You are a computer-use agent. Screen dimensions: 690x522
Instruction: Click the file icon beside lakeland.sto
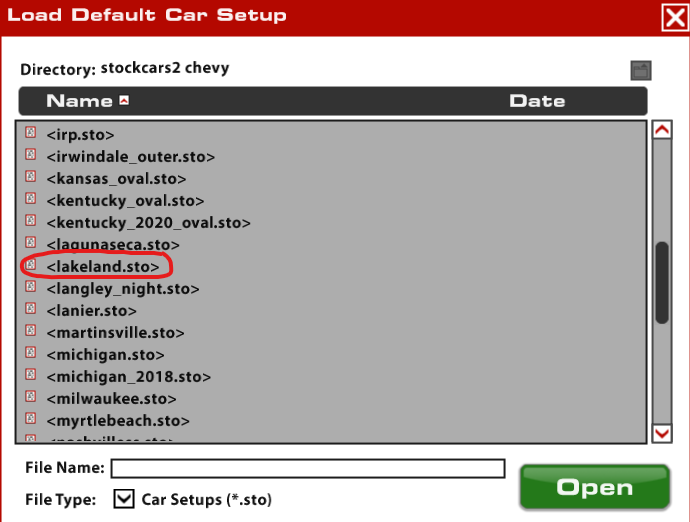30,266
